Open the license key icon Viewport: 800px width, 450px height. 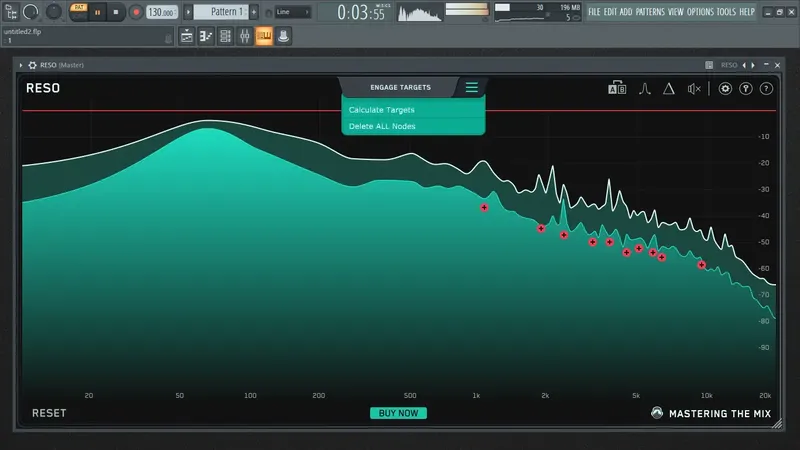746,89
